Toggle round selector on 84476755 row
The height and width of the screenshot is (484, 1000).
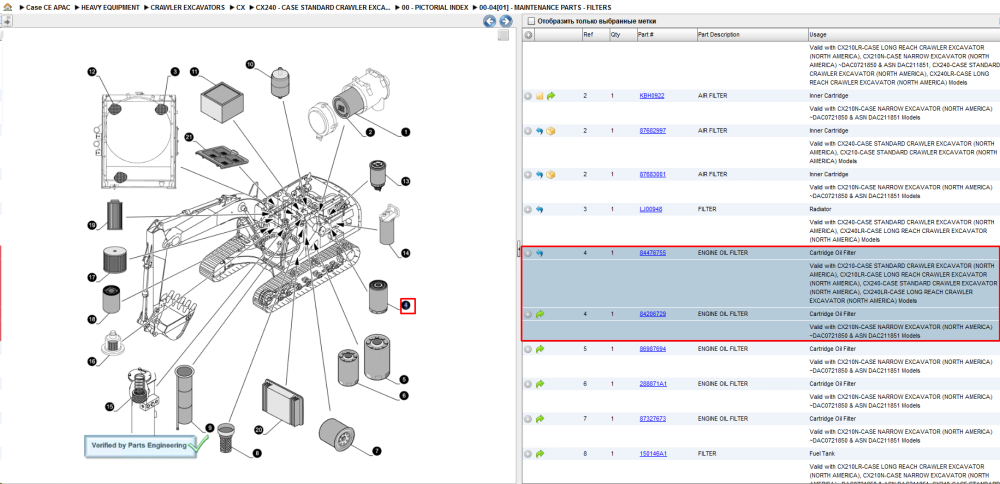tap(528, 253)
